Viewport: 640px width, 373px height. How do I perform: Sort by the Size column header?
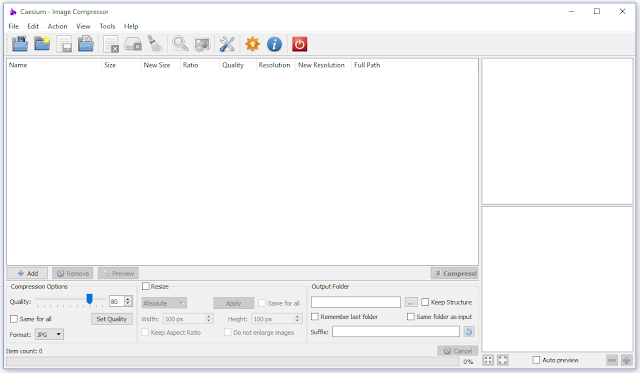[x=121, y=65]
